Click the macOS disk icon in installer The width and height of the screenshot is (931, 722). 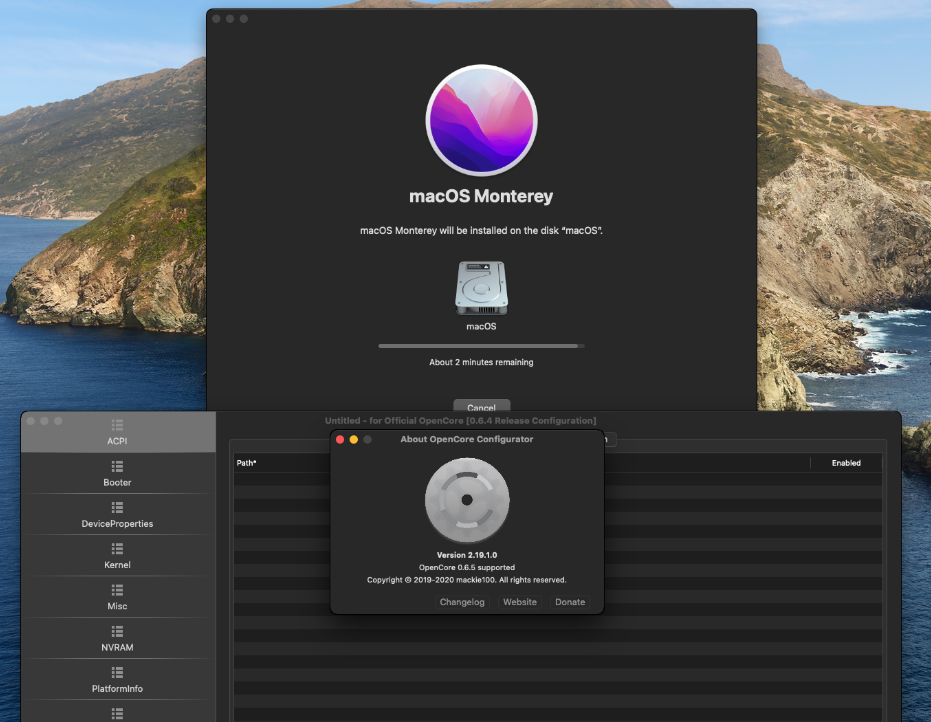[x=482, y=288]
